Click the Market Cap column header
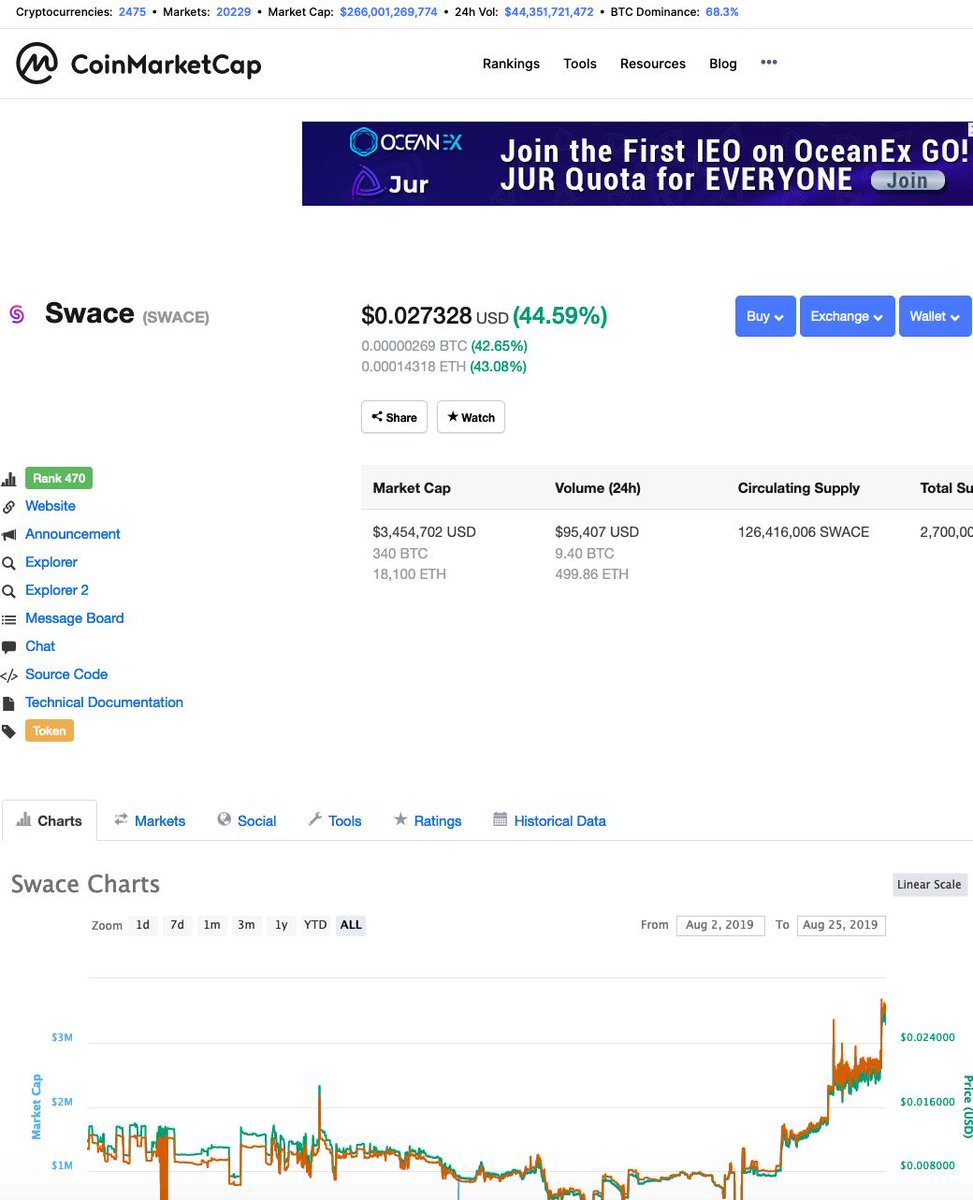The width and height of the screenshot is (973, 1200). 412,488
